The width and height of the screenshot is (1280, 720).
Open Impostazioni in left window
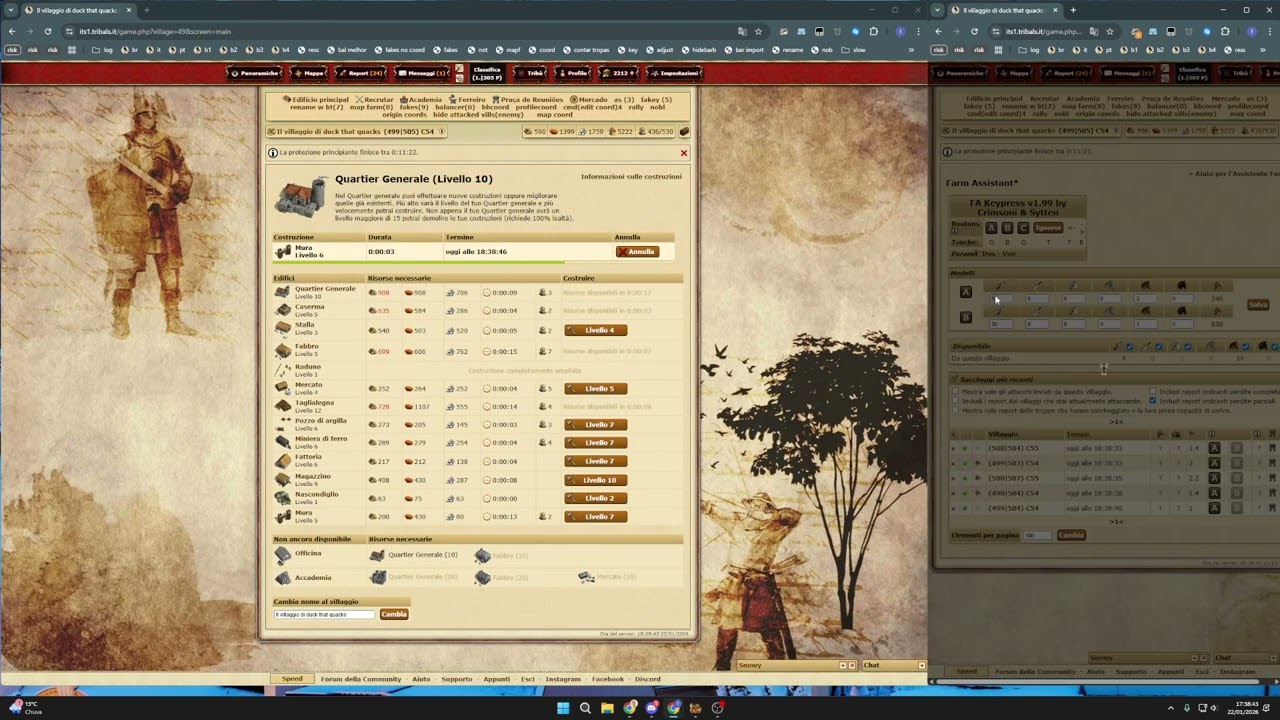675,73
